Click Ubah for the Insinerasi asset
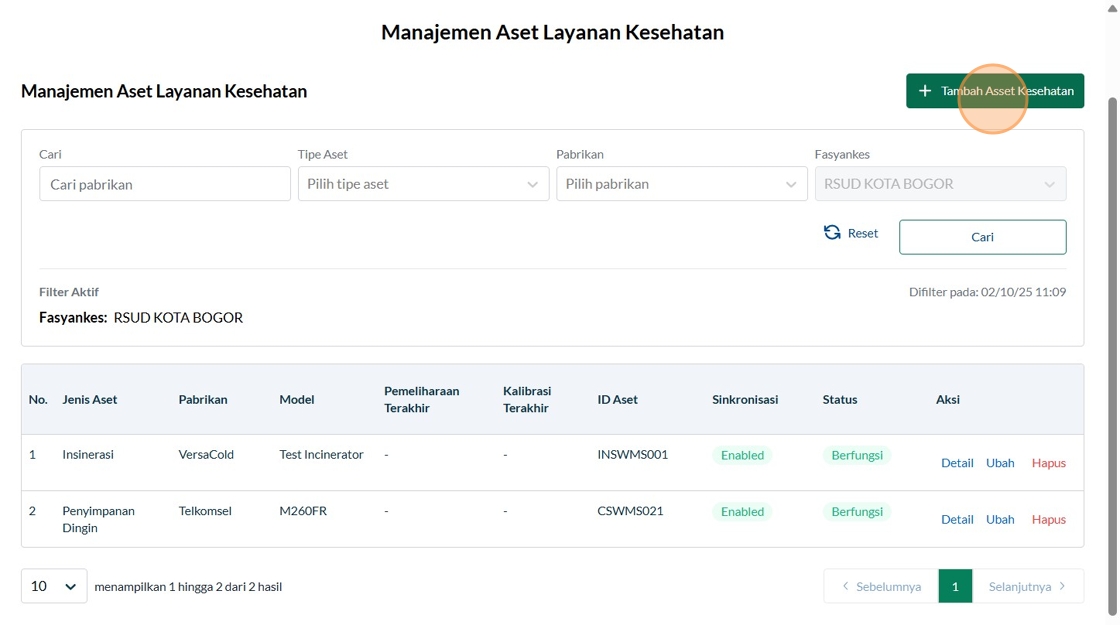The image size is (1120, 625). (1000, 463)
